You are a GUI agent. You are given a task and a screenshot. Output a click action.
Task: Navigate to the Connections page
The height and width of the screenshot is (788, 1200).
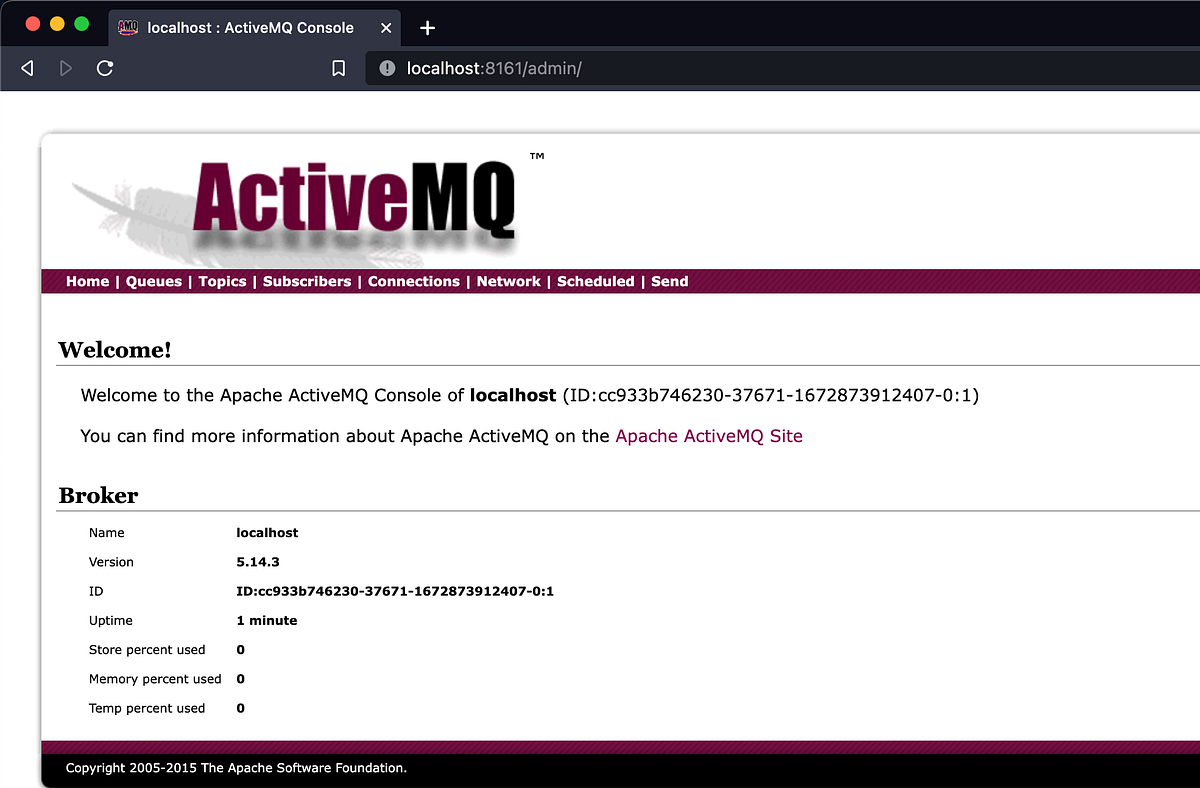pos(413,281)
